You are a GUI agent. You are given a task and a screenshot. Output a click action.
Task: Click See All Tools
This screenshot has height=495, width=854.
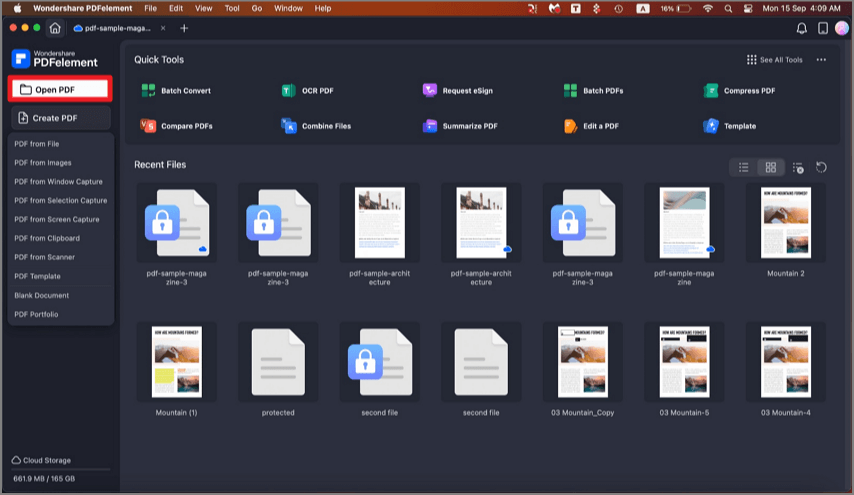click(774, 60)
